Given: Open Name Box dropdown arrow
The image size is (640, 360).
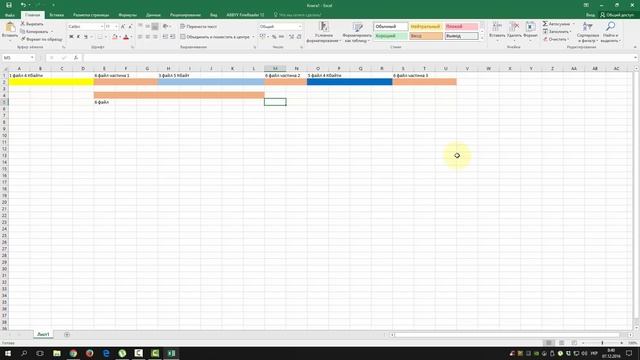Looking at the screenshot, I should click(x=32, y=58).
